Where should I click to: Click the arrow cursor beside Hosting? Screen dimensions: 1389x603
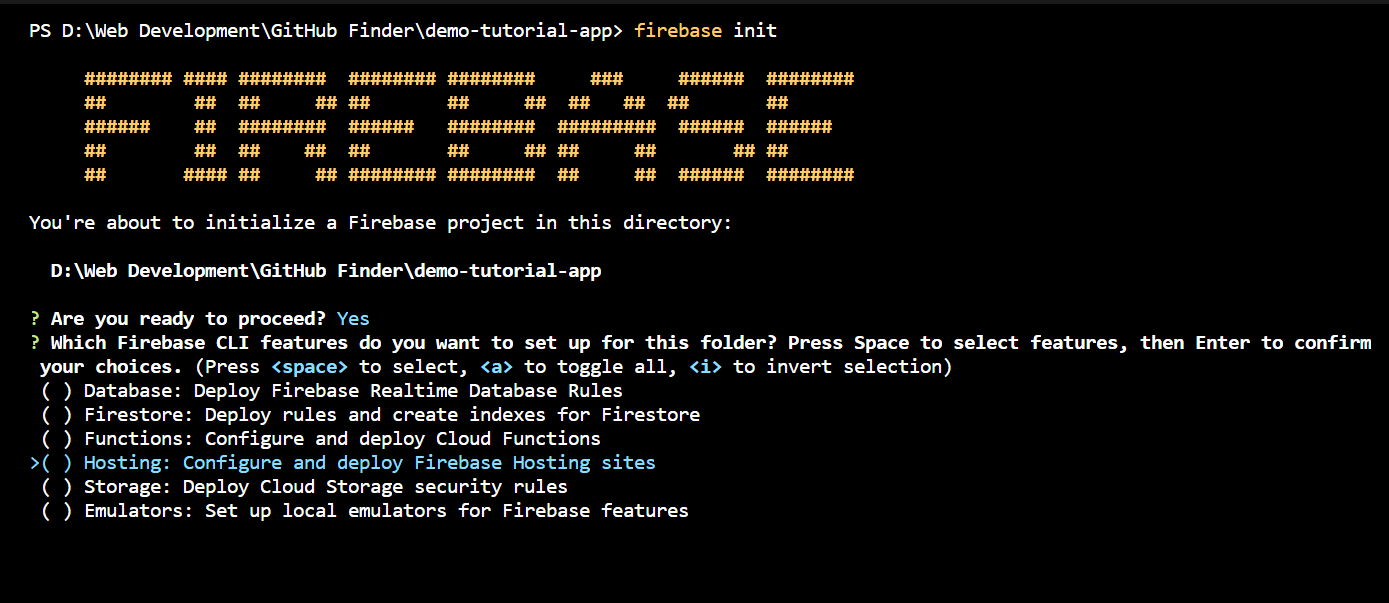click(x=34, y=463)
